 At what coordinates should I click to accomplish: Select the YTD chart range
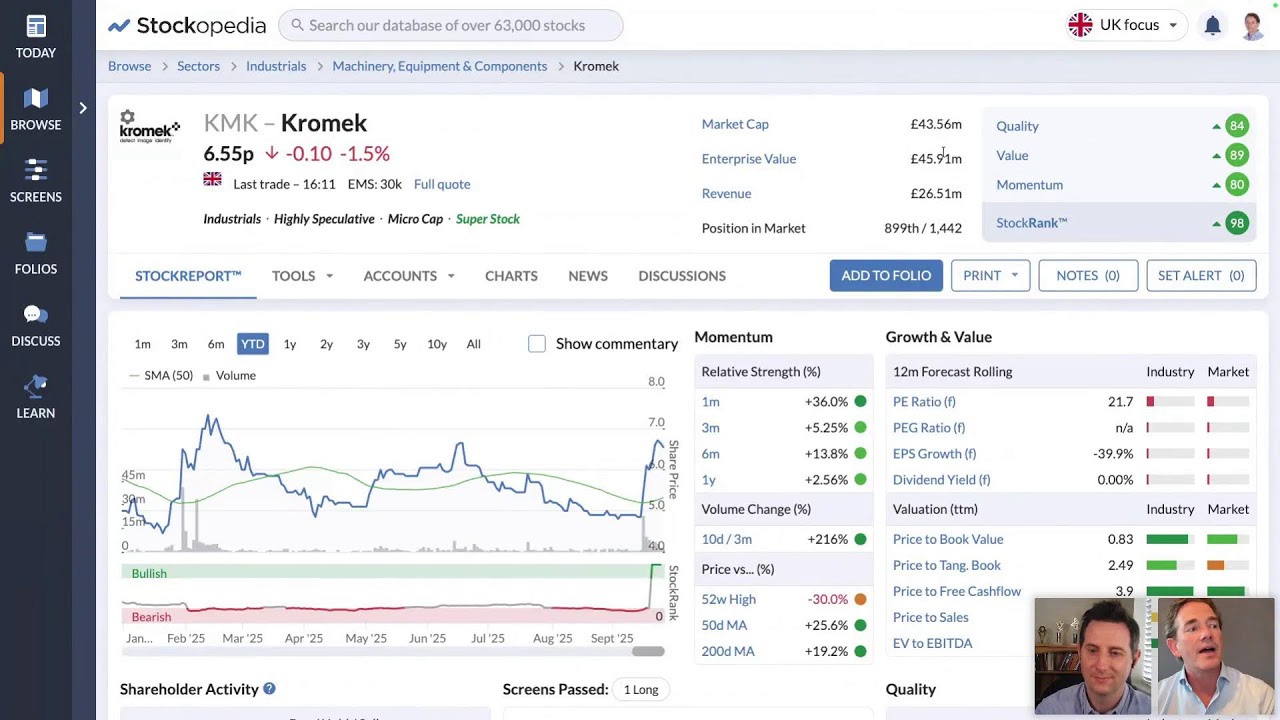(x=253, y=344)
